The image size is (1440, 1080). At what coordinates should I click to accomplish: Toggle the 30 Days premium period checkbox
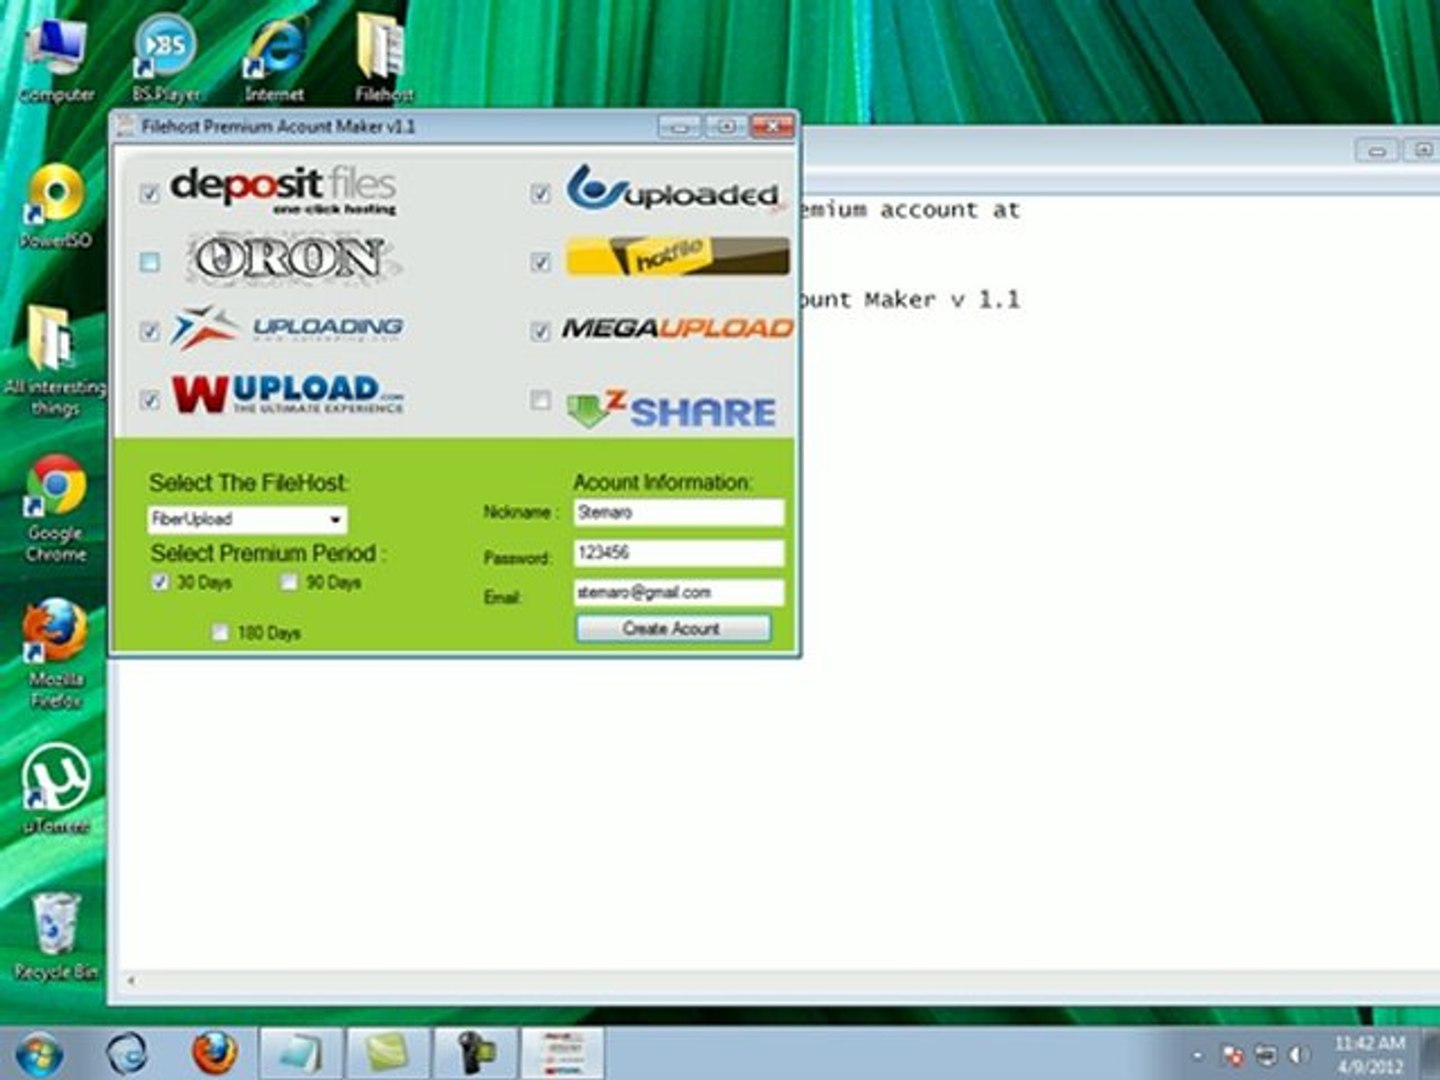[x=160, y=582]
